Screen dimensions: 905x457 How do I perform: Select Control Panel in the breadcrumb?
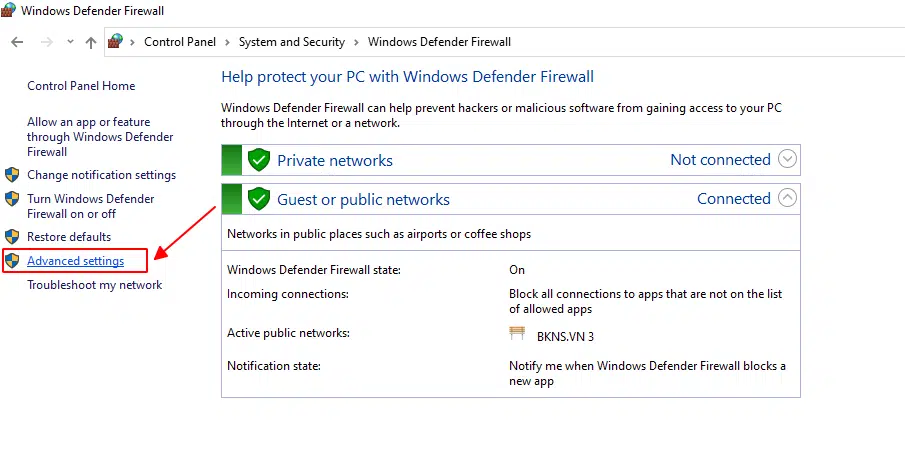click(181, 42)
